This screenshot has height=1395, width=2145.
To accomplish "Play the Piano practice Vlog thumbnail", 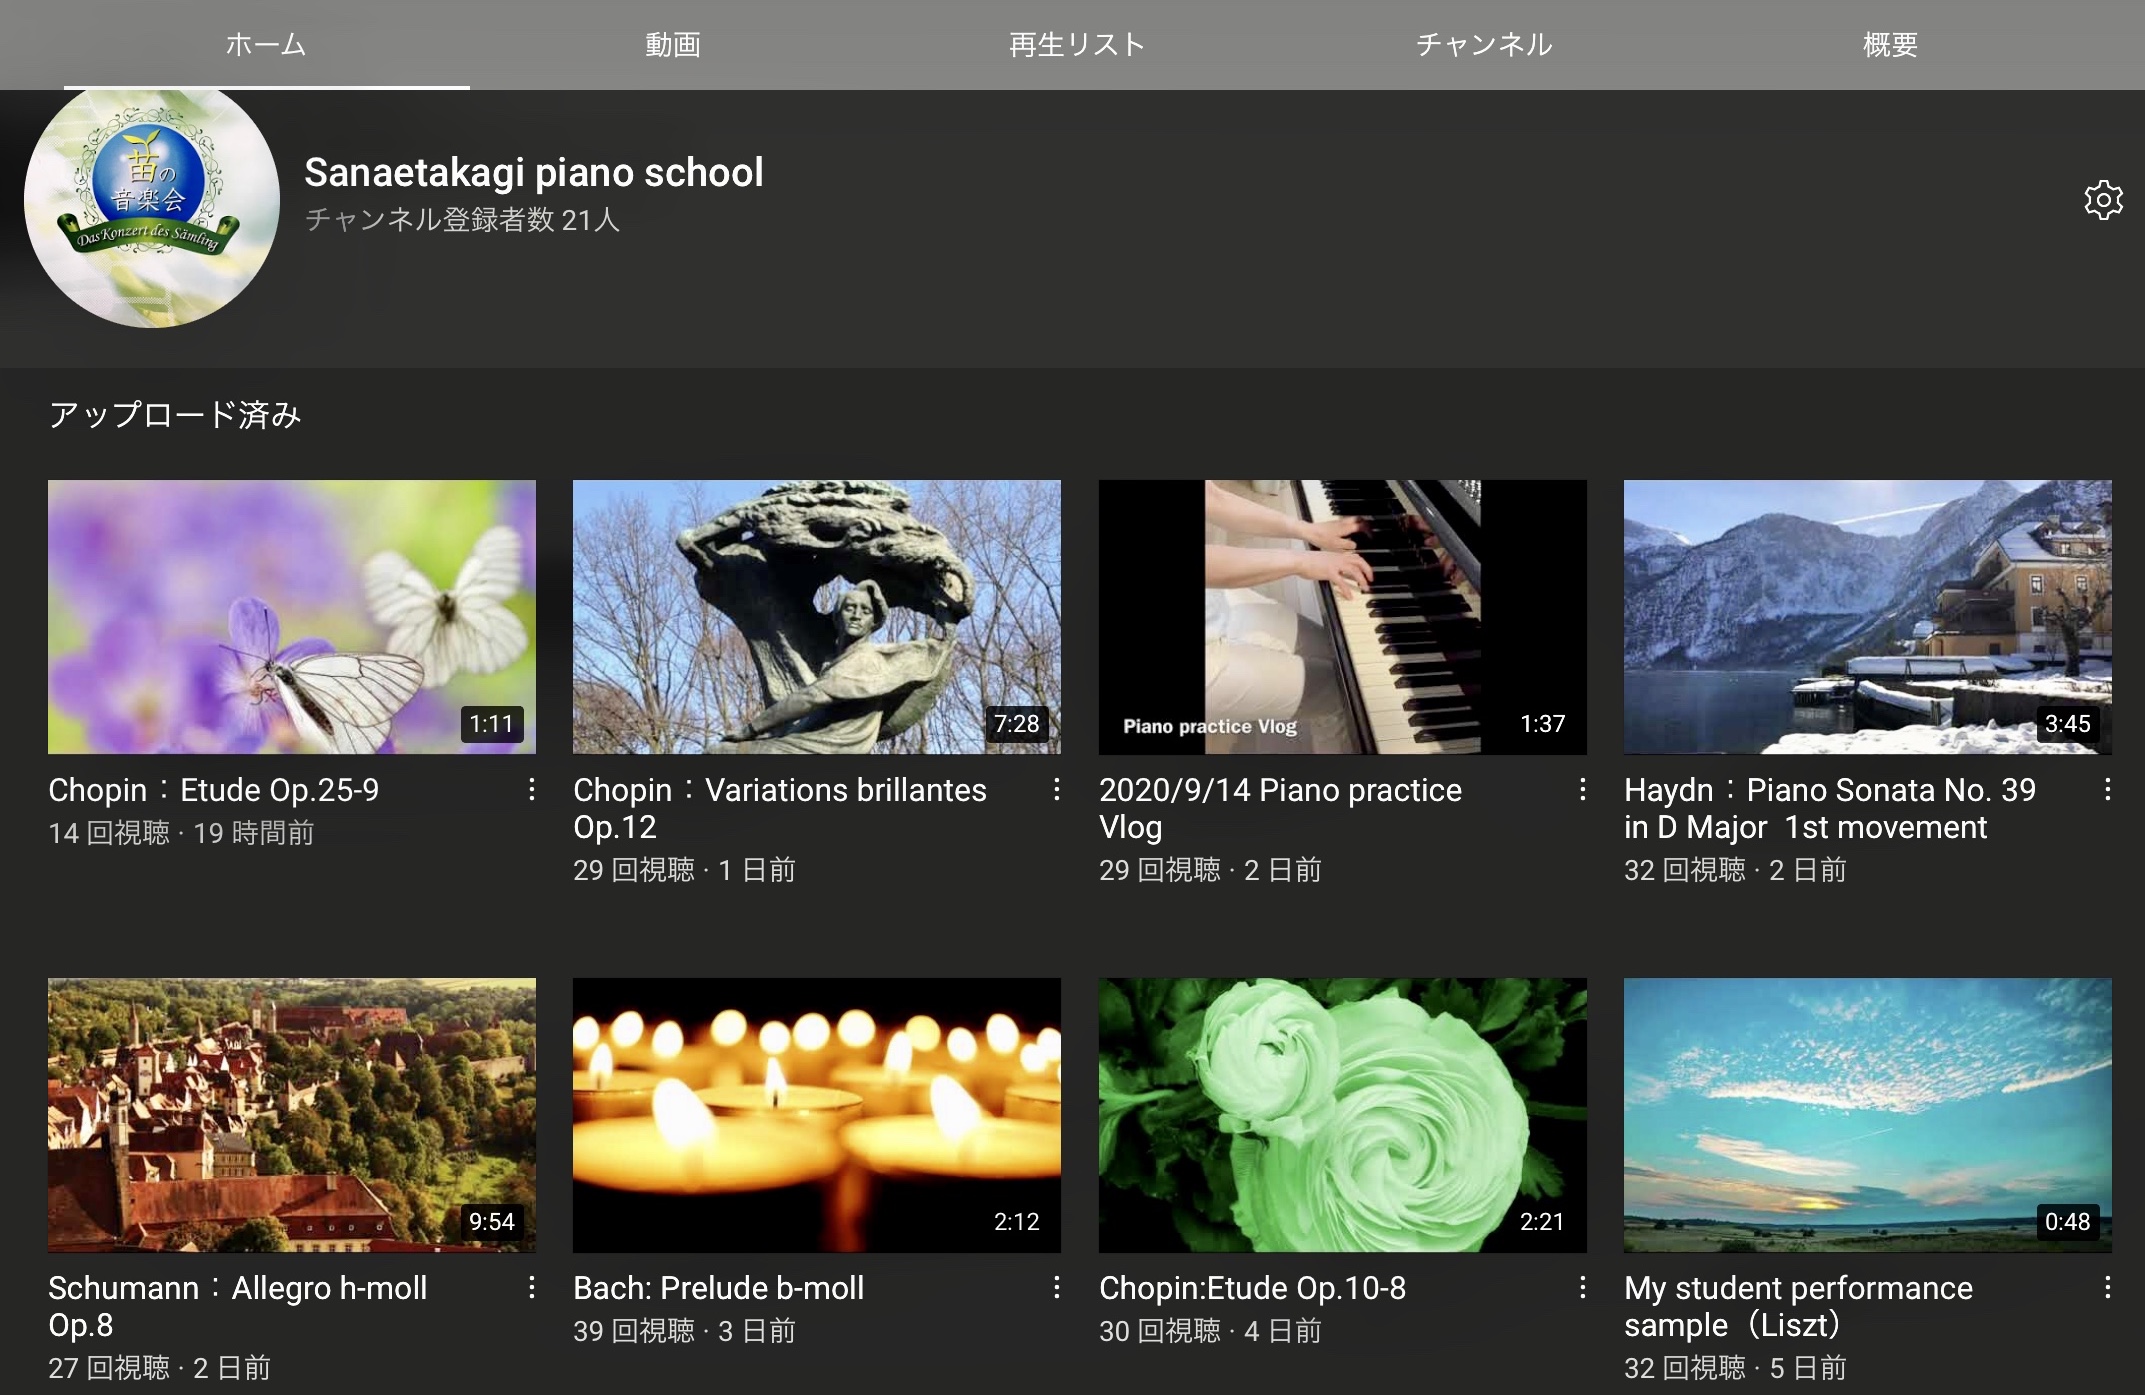I will click(x=1342, y=616).
